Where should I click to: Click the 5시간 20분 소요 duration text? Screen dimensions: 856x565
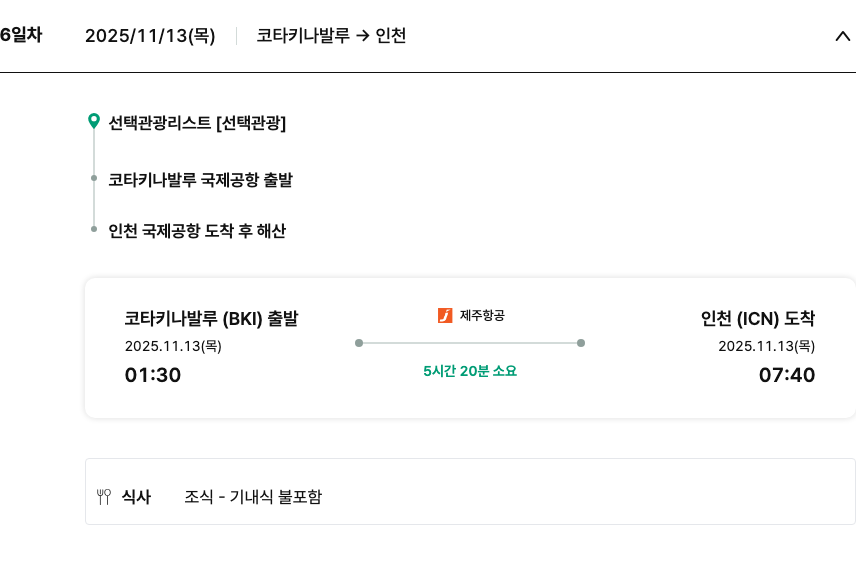pyautogui.click(x=470, y=371)
